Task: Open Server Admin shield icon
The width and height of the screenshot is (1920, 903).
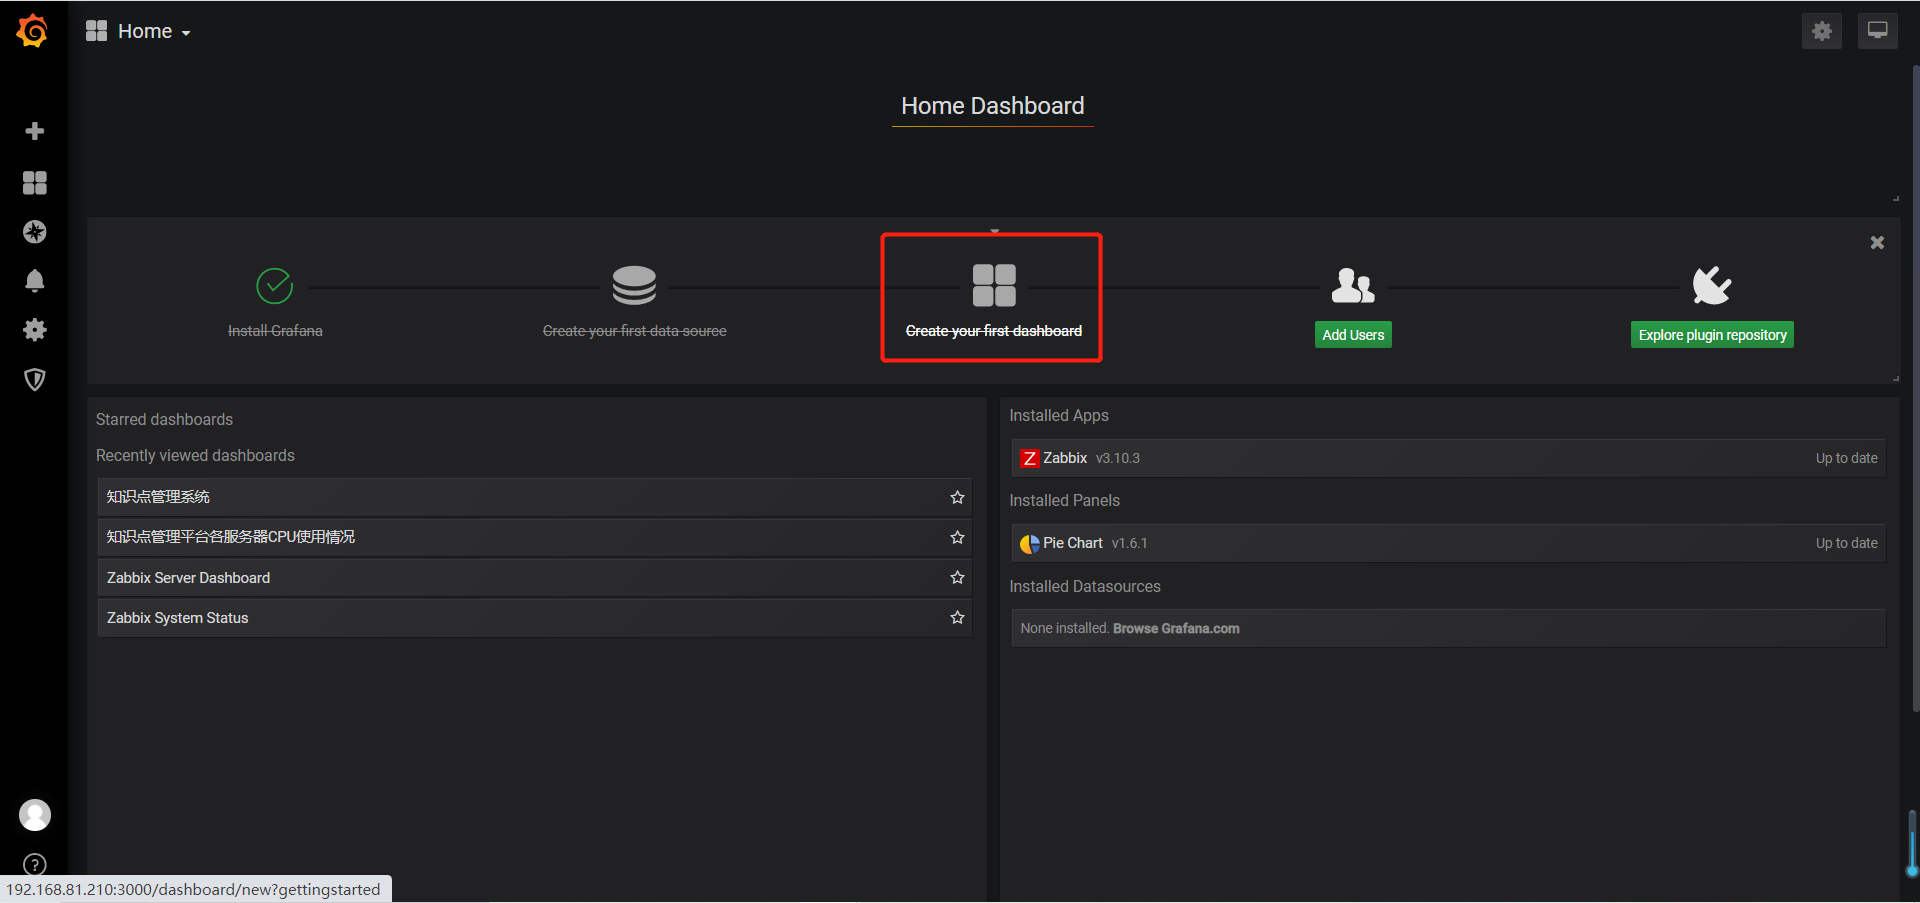Action: pyautogui.click(x=34, y=379)
